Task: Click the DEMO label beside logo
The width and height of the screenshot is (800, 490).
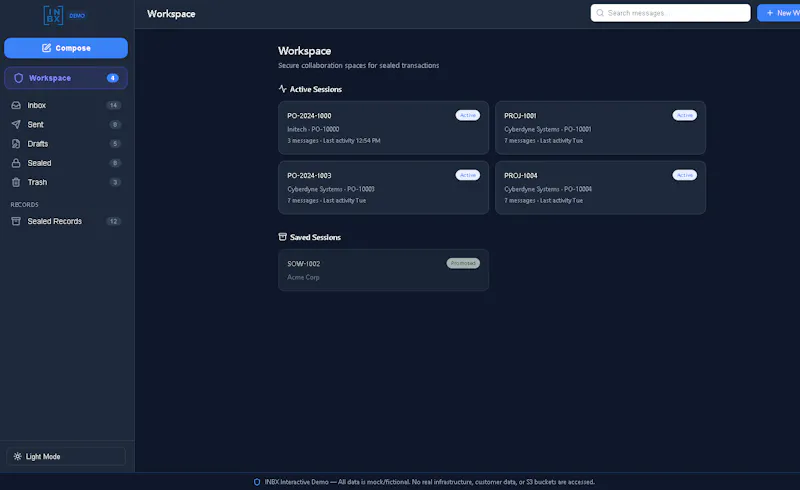Action: (x=77, y=16)
